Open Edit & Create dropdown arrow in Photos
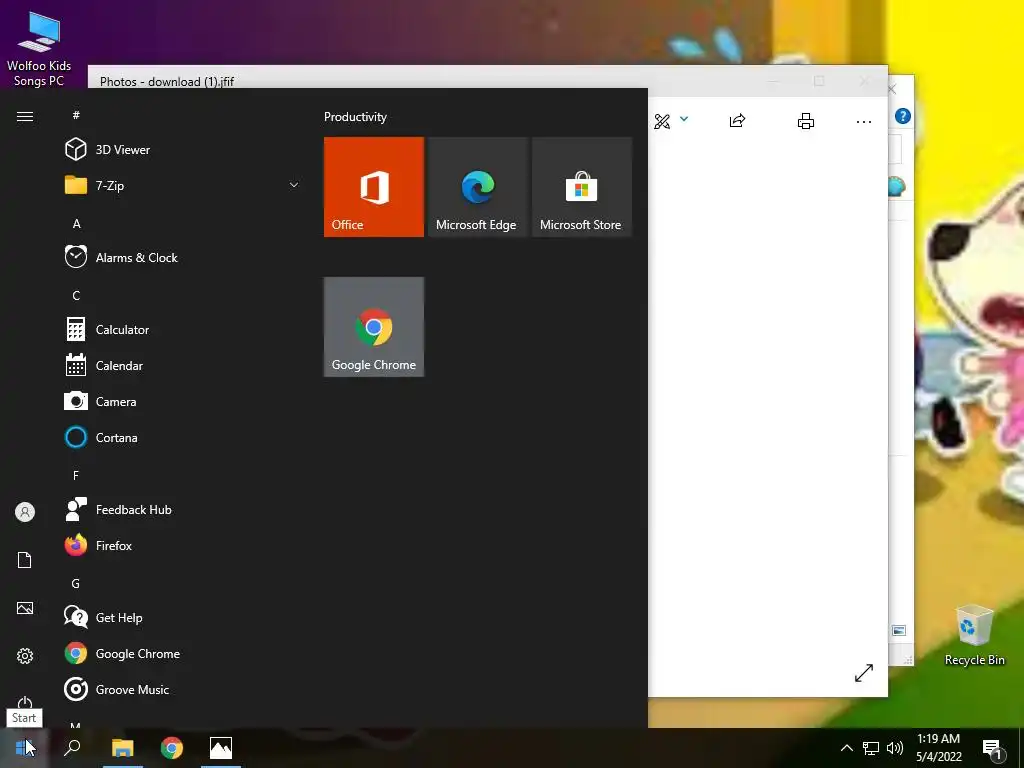 point(684,119)
